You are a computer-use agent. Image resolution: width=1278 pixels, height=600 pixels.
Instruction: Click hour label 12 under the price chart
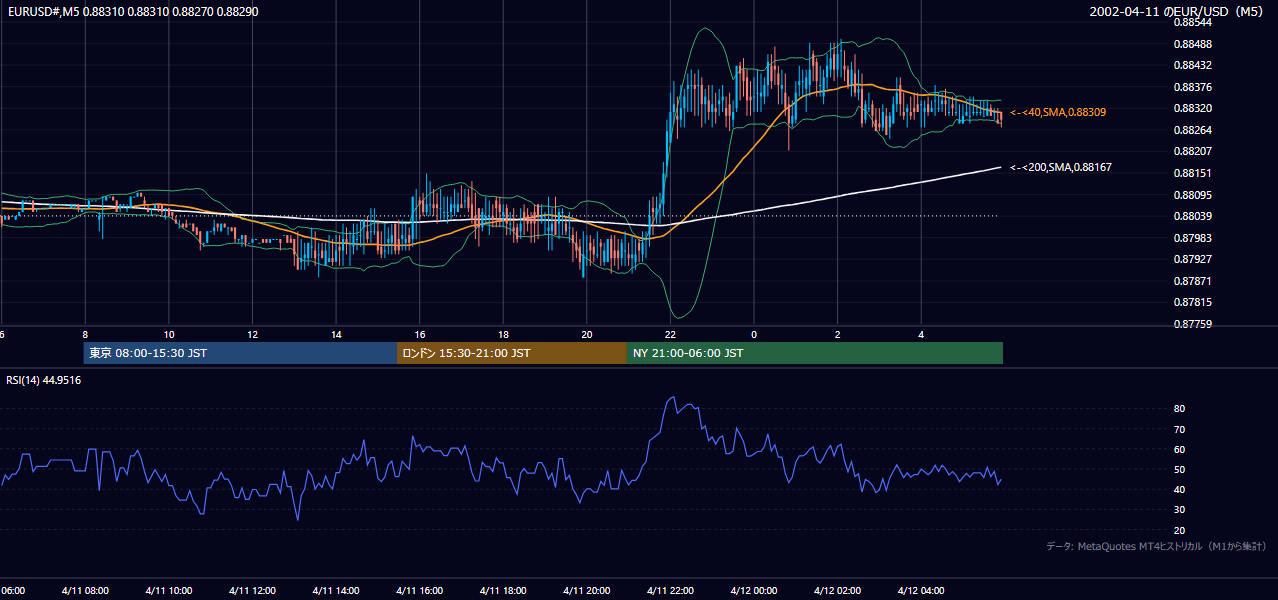[252, 334]
